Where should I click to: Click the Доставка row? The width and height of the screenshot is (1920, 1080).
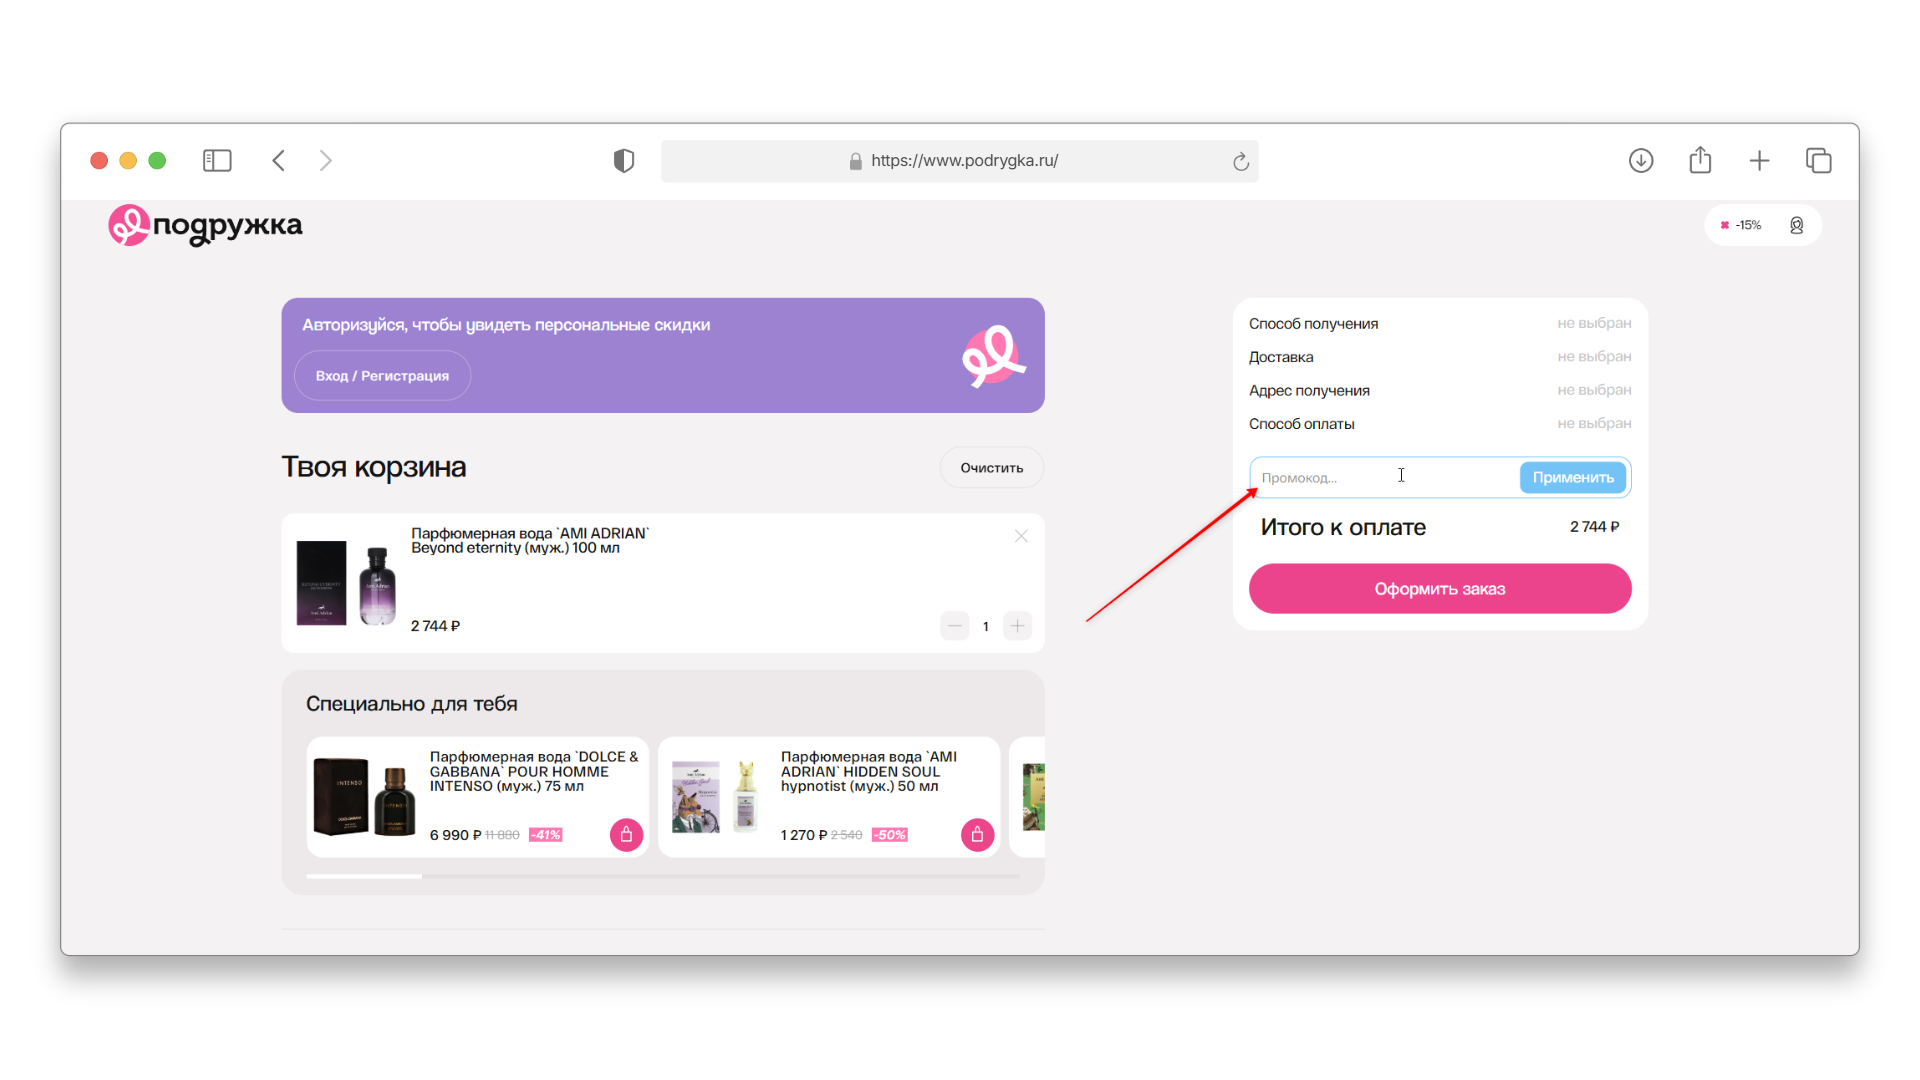[1440, 357]
